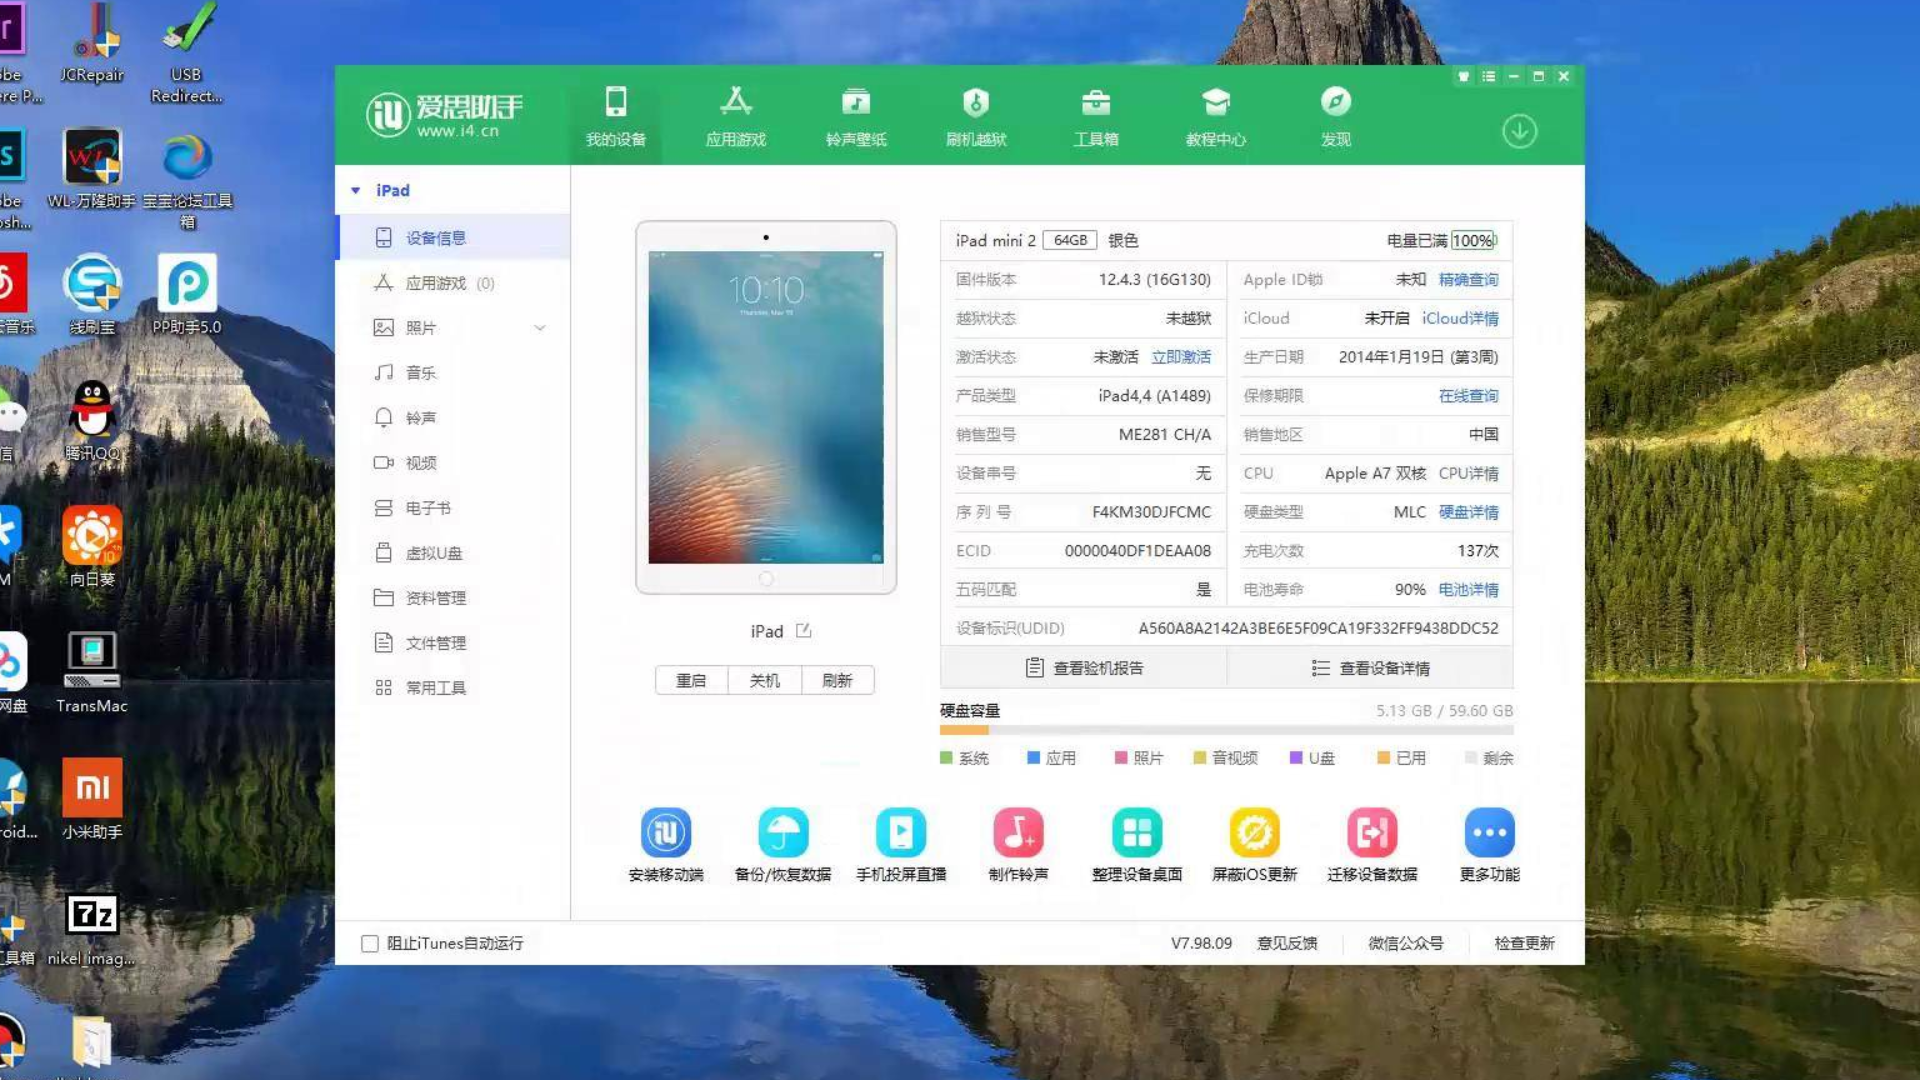Switch to 我的设备 tab
The image size is (1920, 1080).
tap(616, 116)
